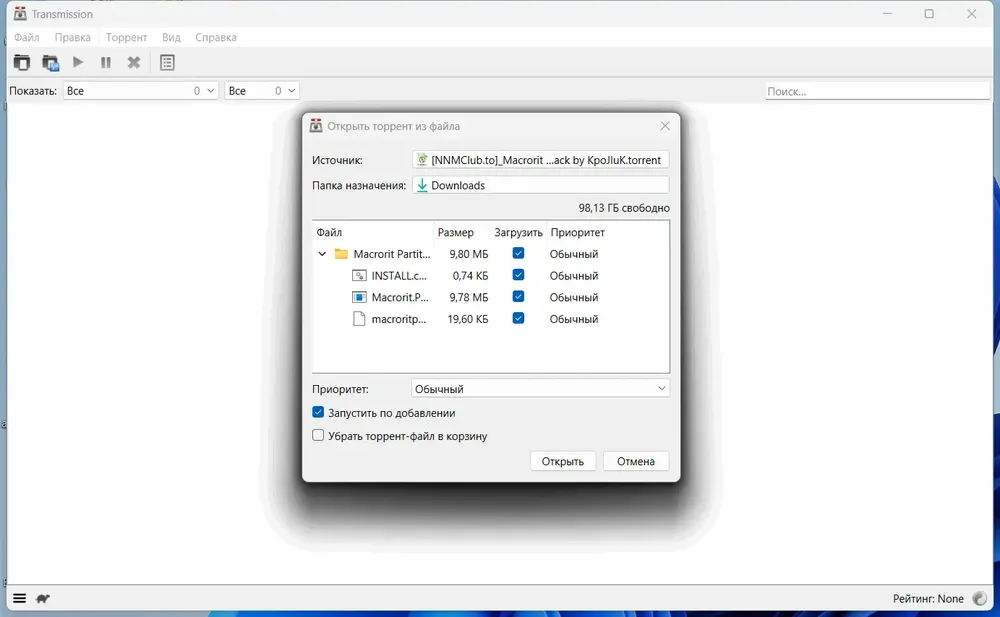Start torrent with the play icon
The height and width of the screenshot is (617, 1000).
point(78,62)
